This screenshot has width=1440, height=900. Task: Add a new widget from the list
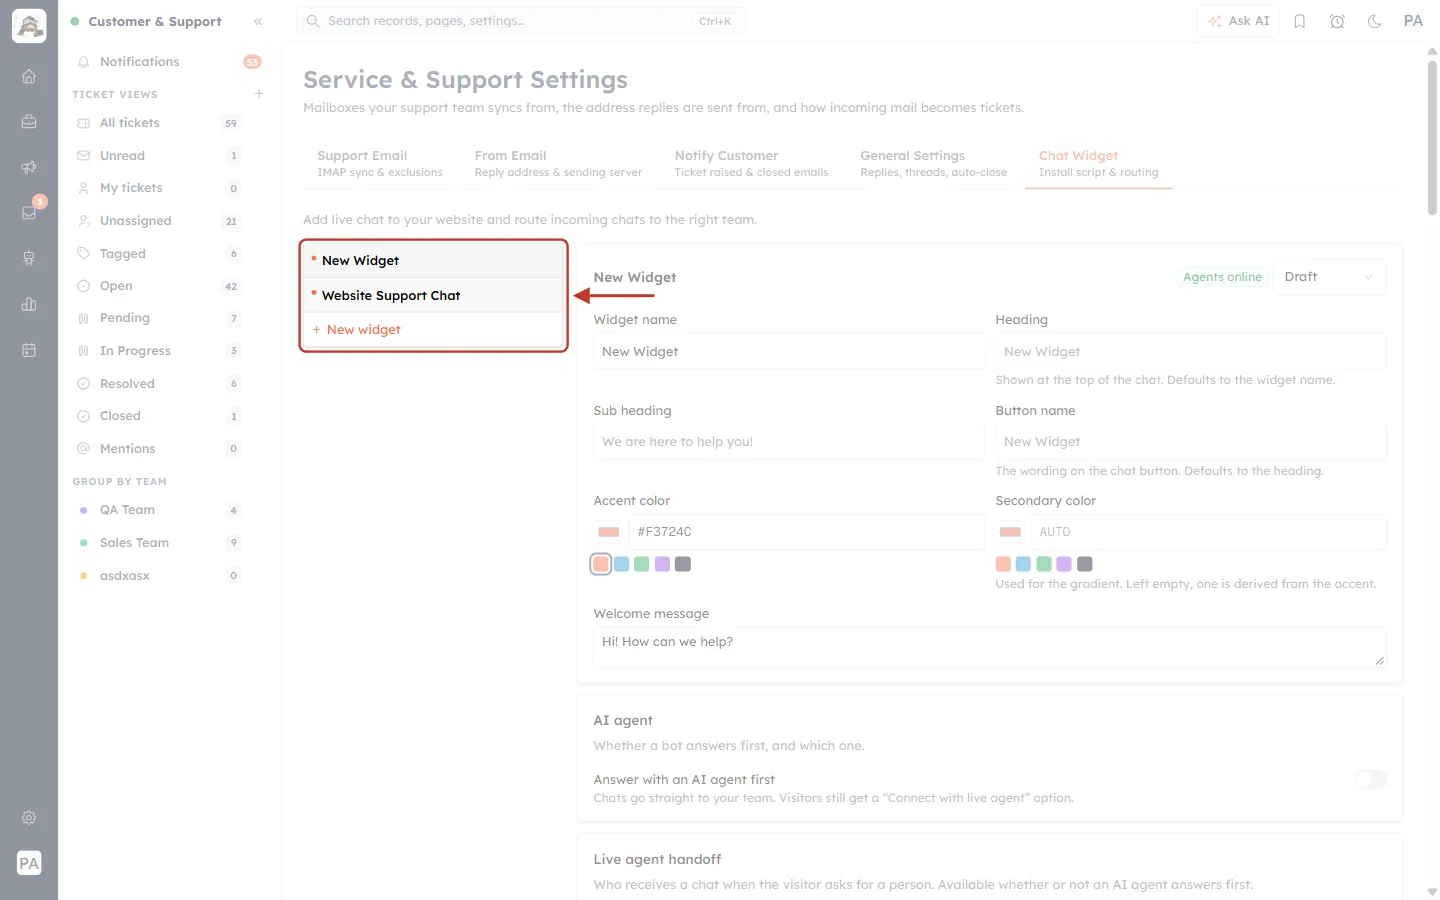pyautogui.click(x=433, y=330)
